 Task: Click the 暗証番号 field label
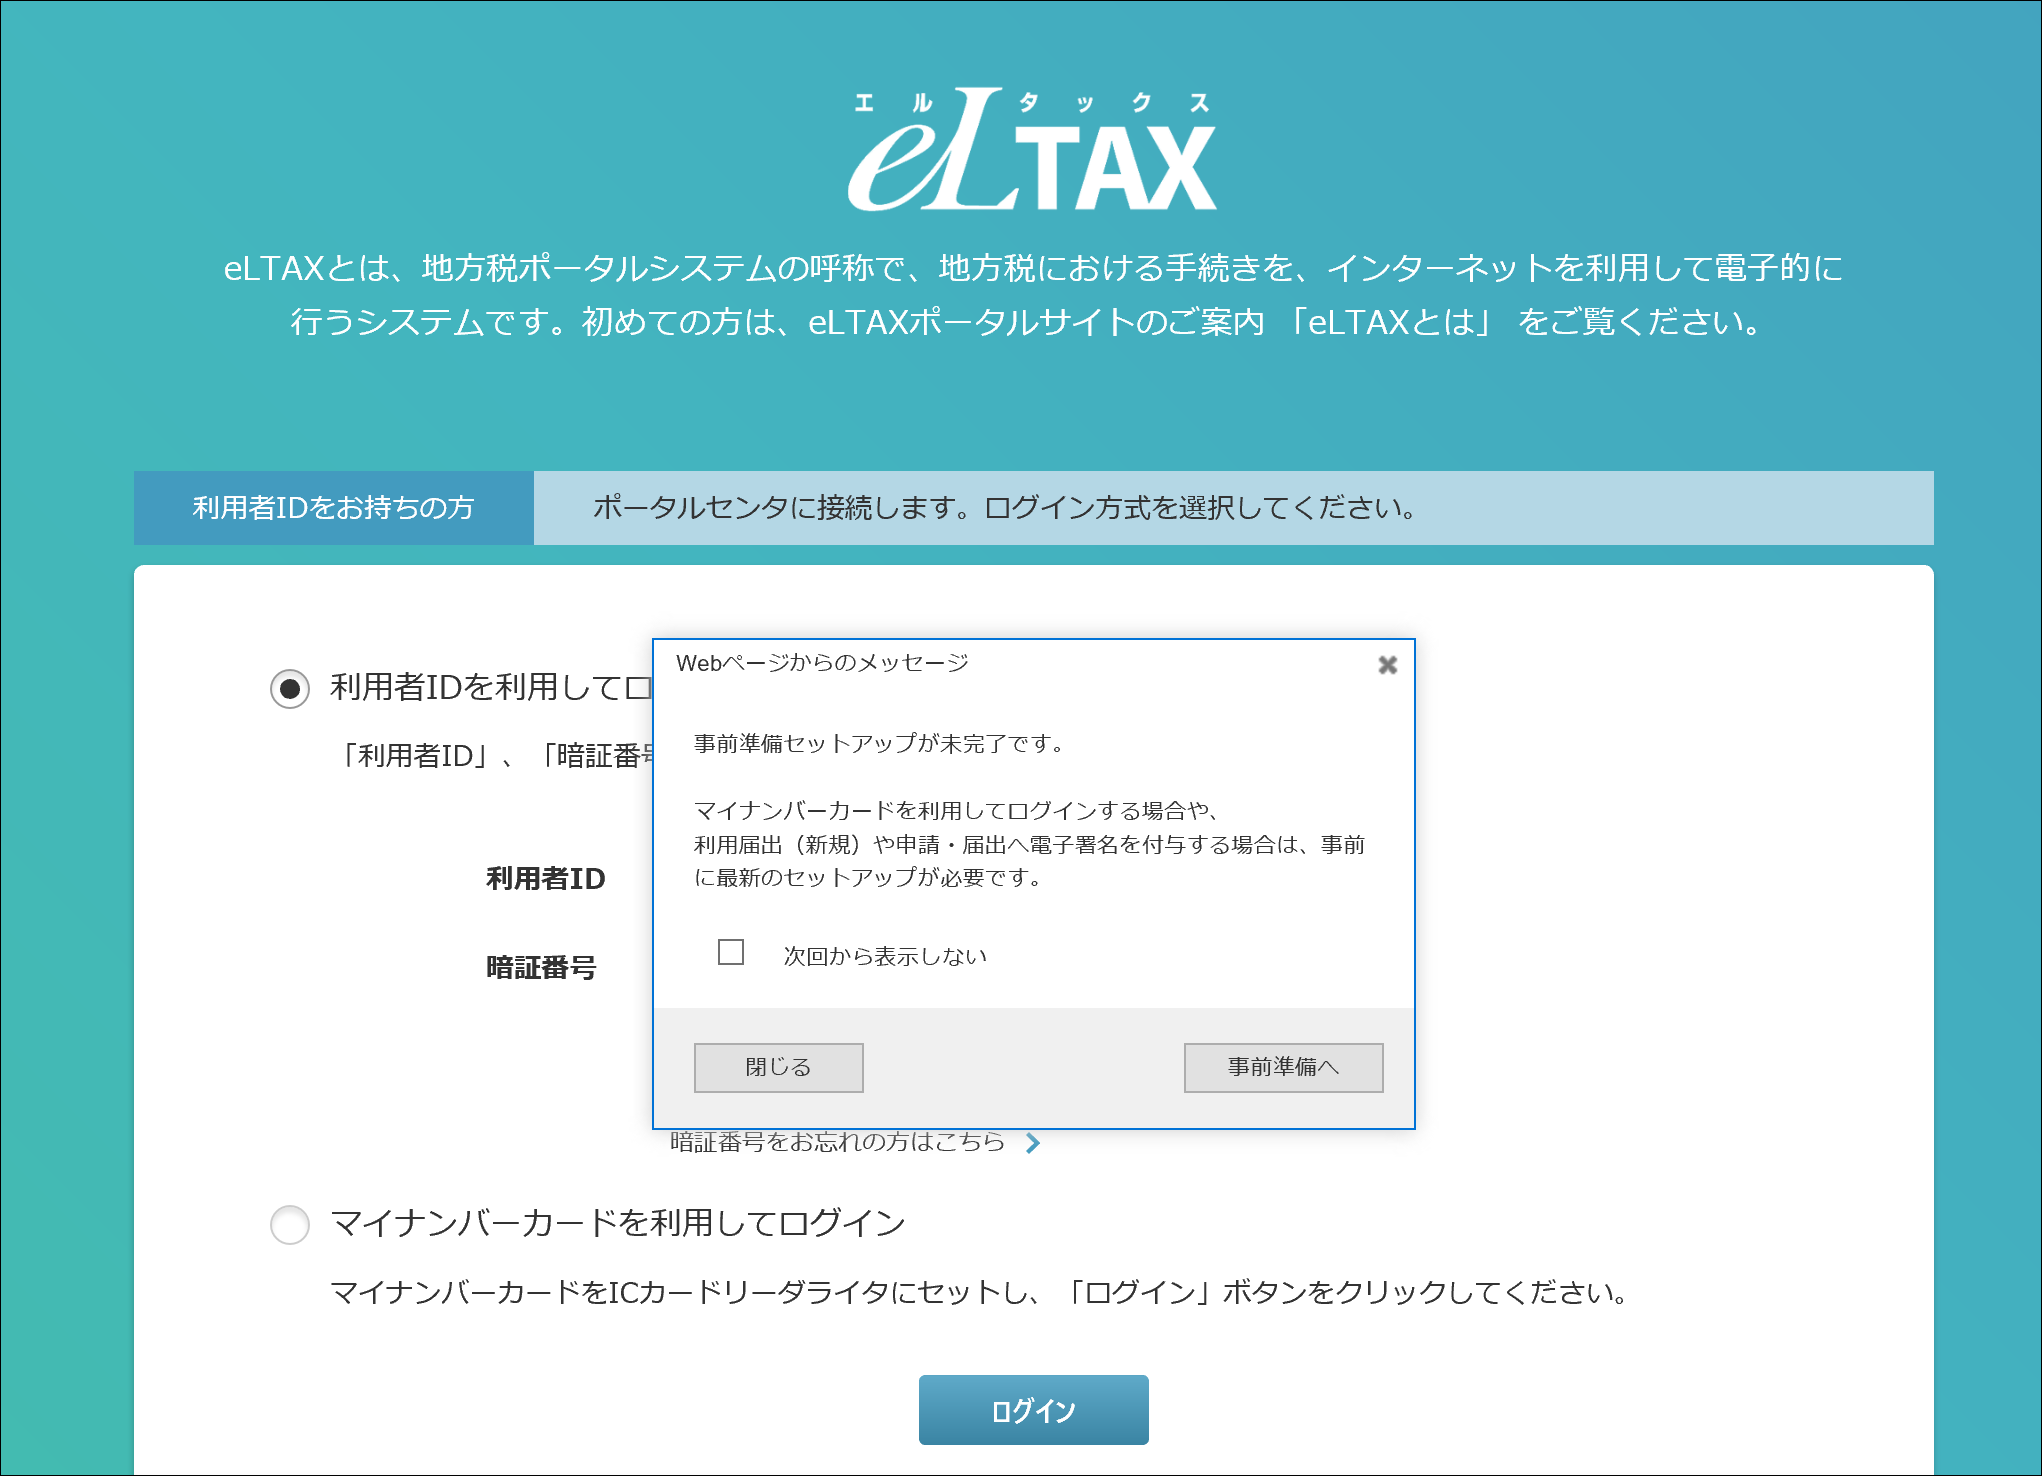(541, 968)
